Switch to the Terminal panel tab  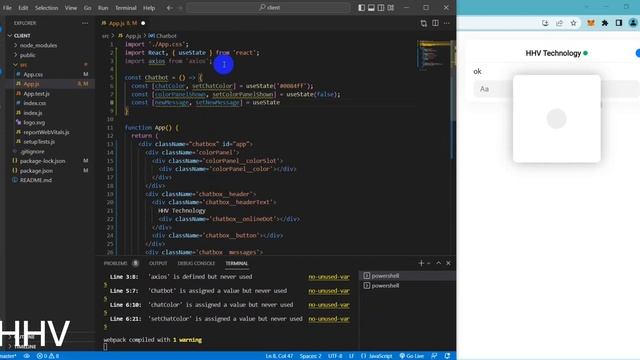click(x=237, y=263)
